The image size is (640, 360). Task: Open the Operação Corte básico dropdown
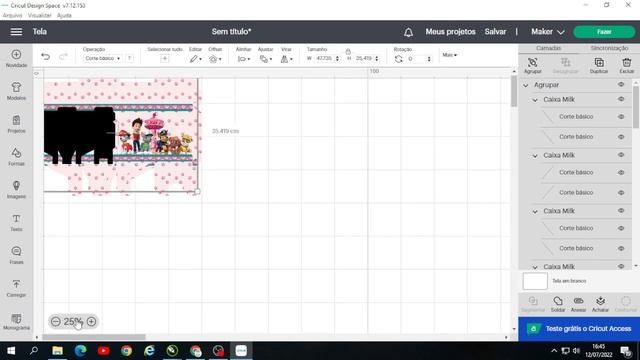pyautogui.click(x=102, y=58)
